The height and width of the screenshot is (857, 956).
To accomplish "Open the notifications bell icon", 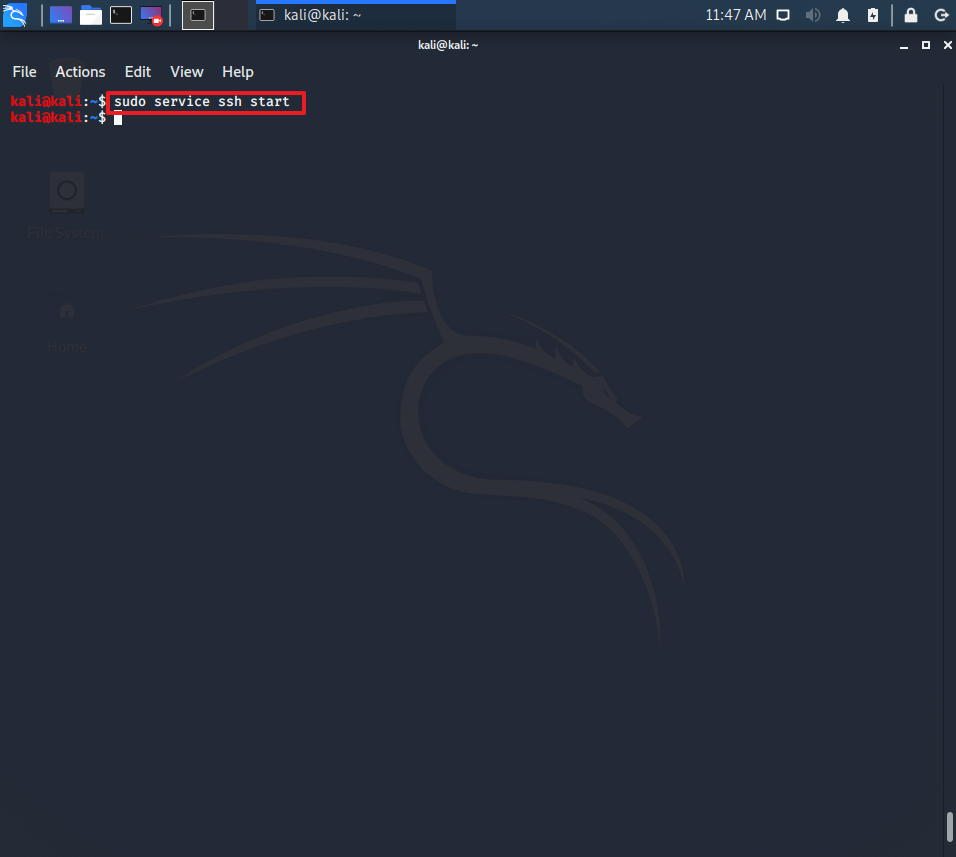I will point(843,15).
